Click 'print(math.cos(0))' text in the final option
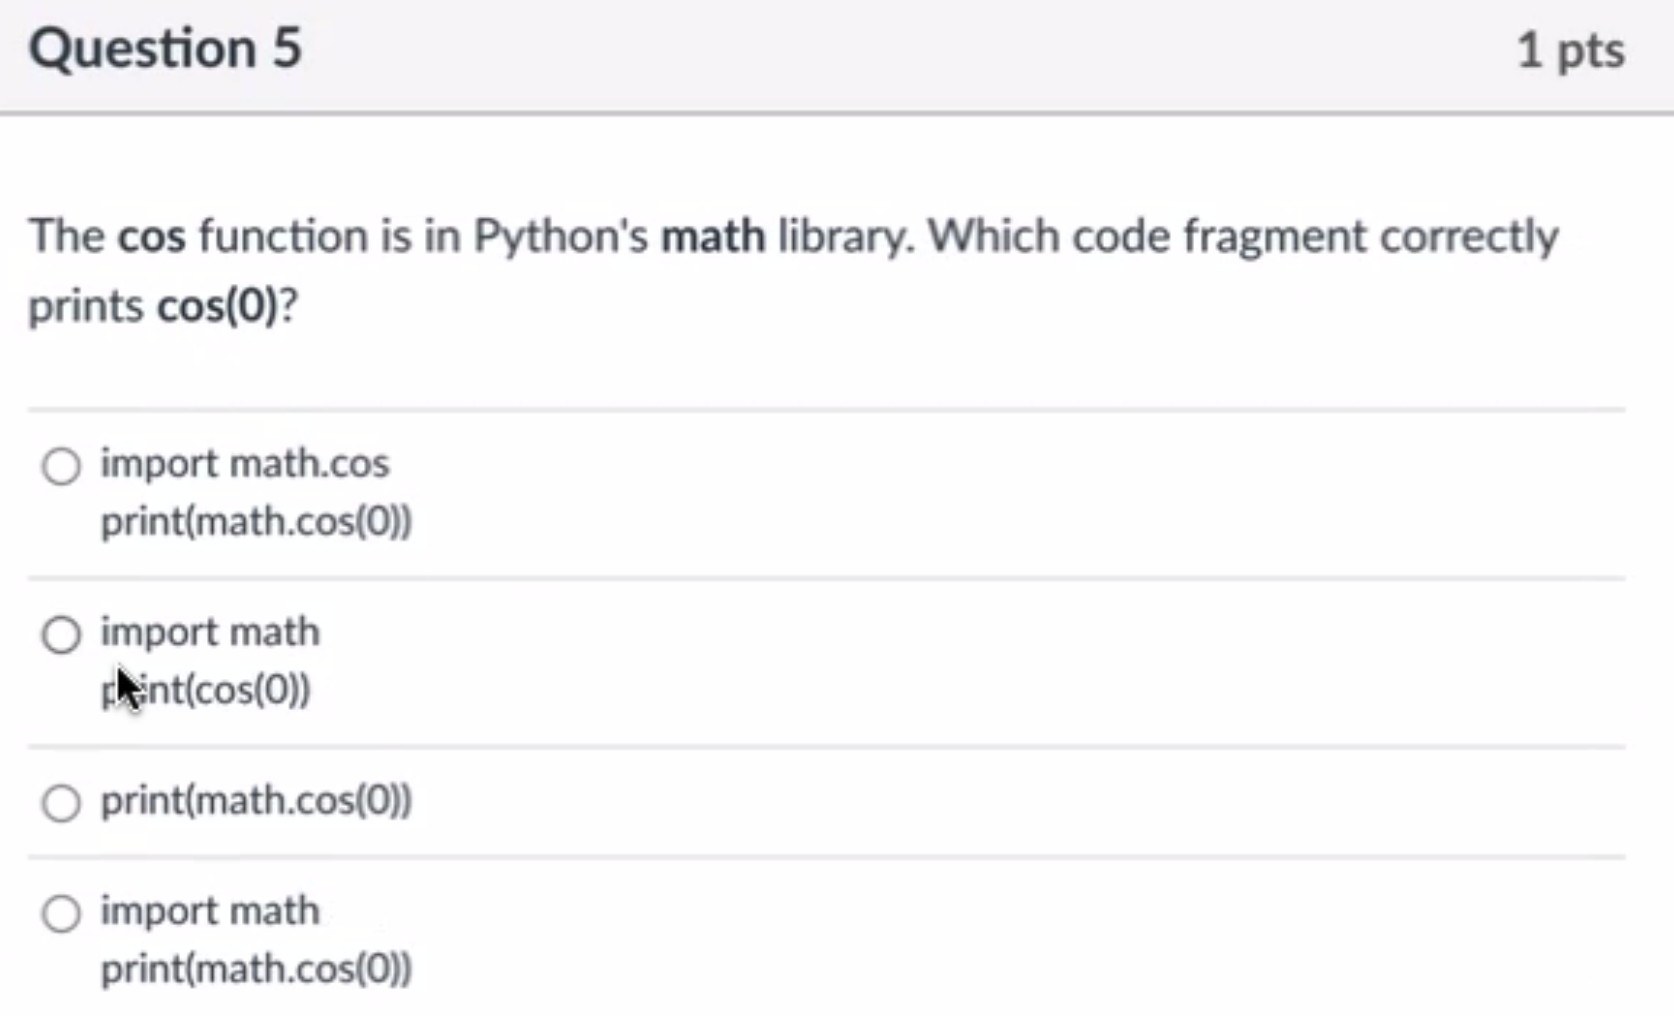The image size is (1674, 1016). tap(256, 969)
